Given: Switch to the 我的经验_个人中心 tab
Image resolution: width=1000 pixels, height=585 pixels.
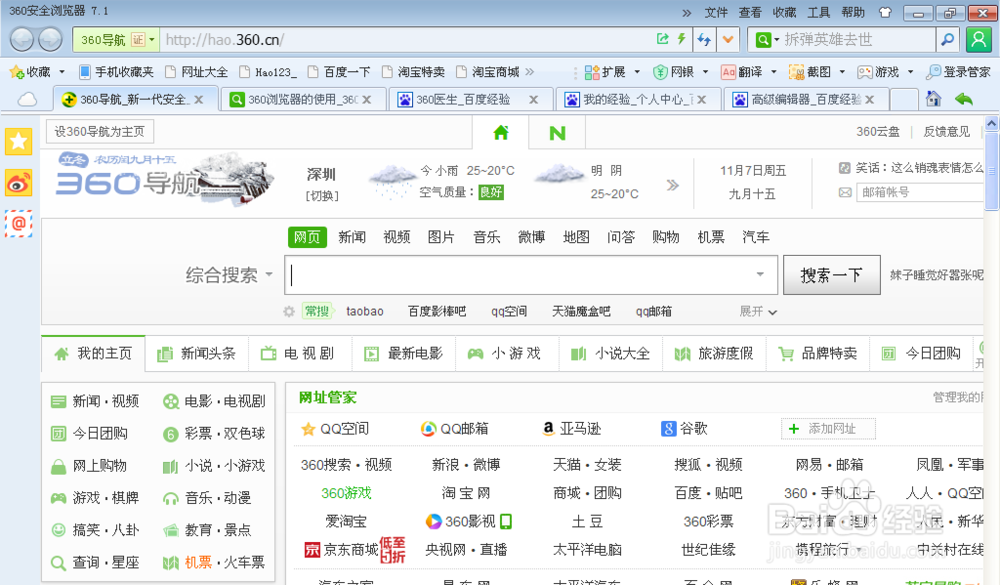Looking at the screenshot, I should point(636,100).
